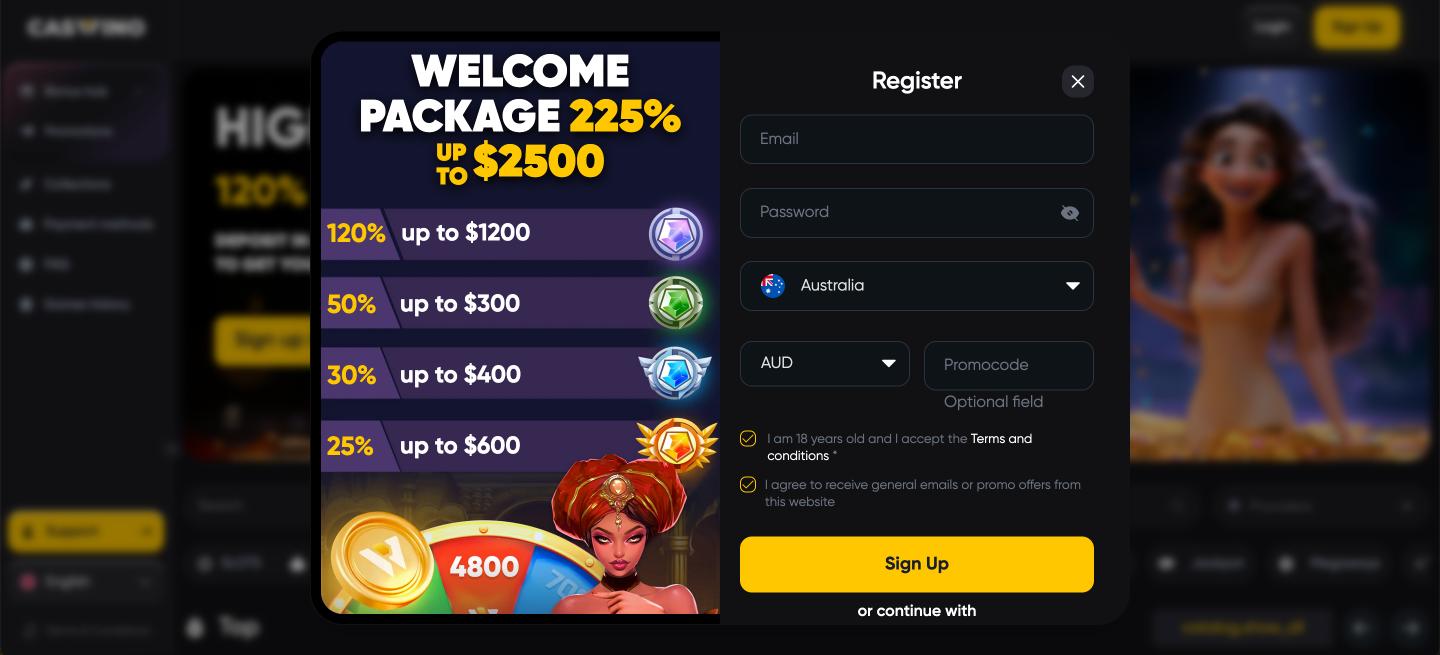Click the 4800 segment on prize wheel

coord(484,567)
